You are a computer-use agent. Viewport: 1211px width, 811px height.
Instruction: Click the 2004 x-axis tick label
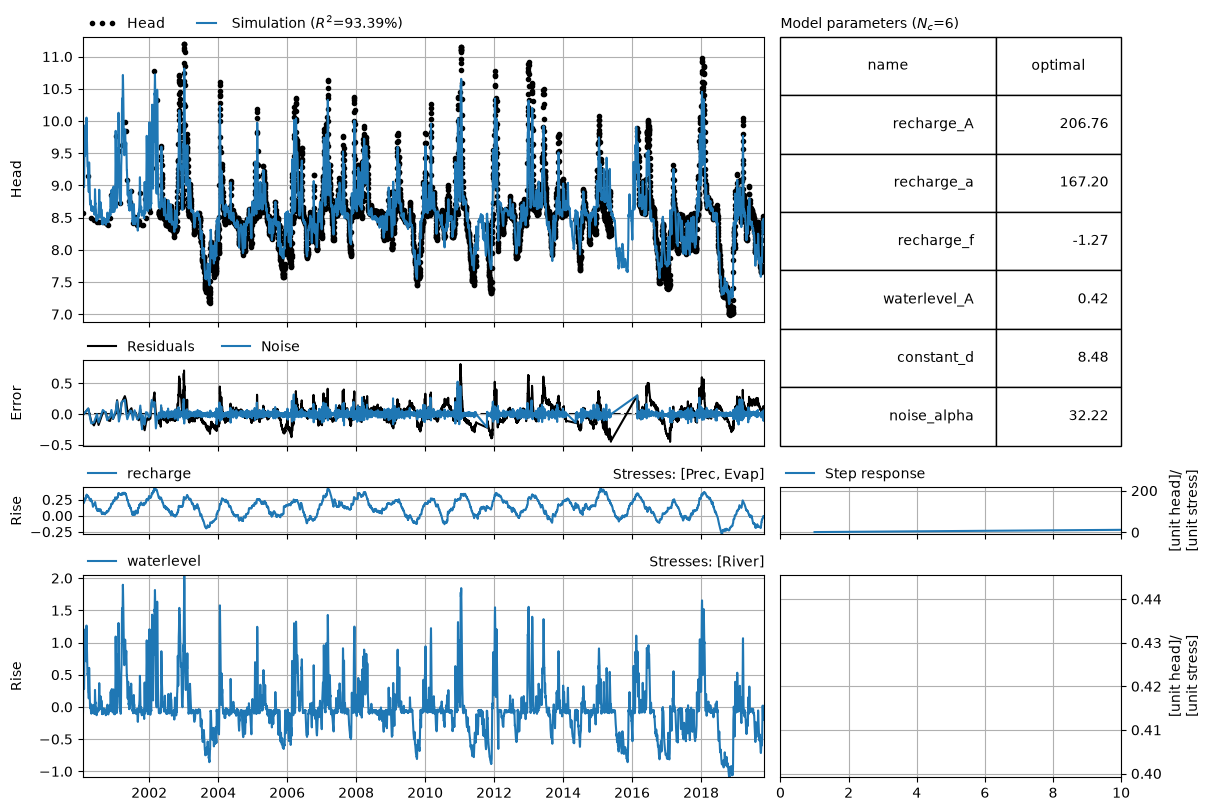218,792
